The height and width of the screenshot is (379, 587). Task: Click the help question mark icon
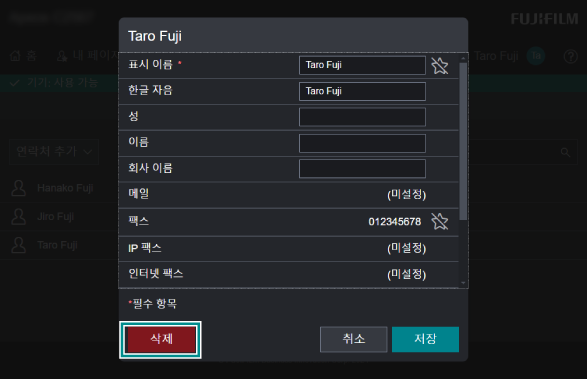click(x=571, y=57)
